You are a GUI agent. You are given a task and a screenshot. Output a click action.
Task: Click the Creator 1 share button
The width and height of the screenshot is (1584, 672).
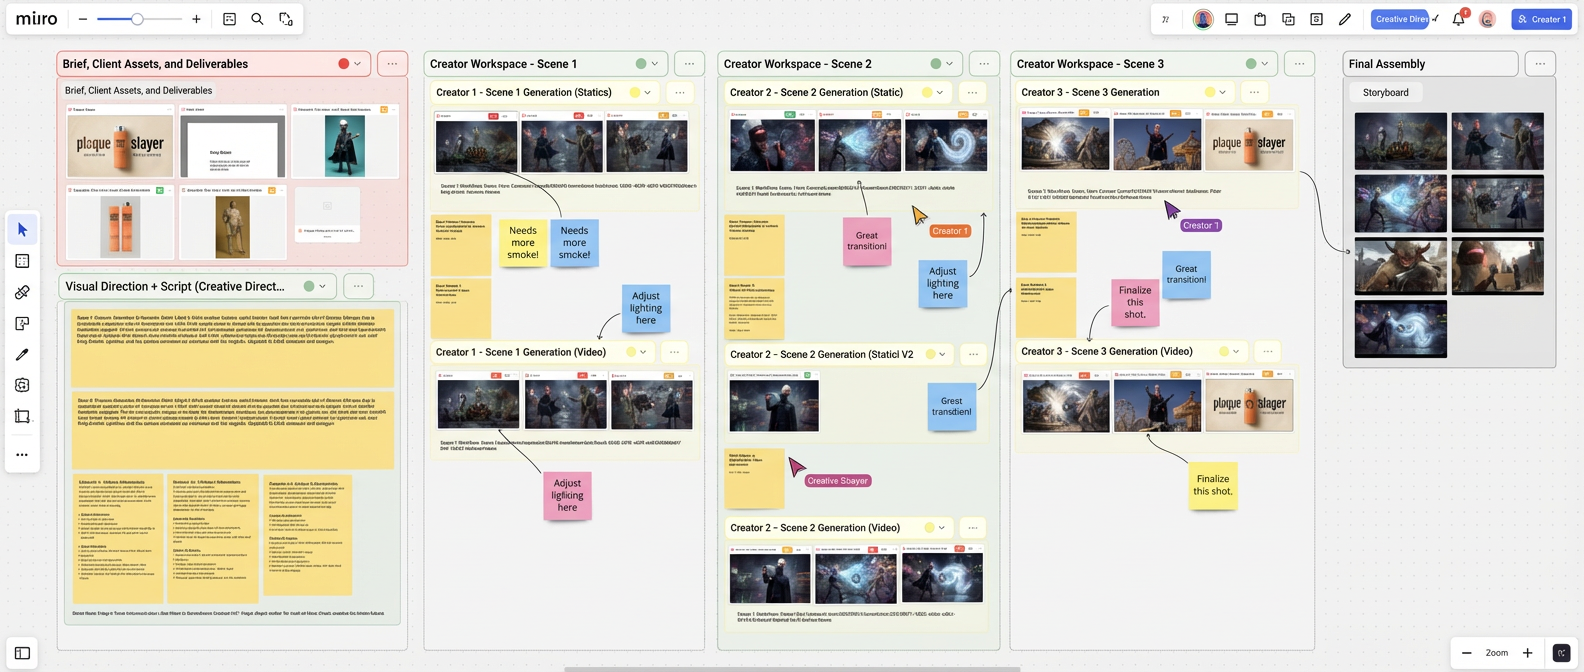coord(1541,19)
